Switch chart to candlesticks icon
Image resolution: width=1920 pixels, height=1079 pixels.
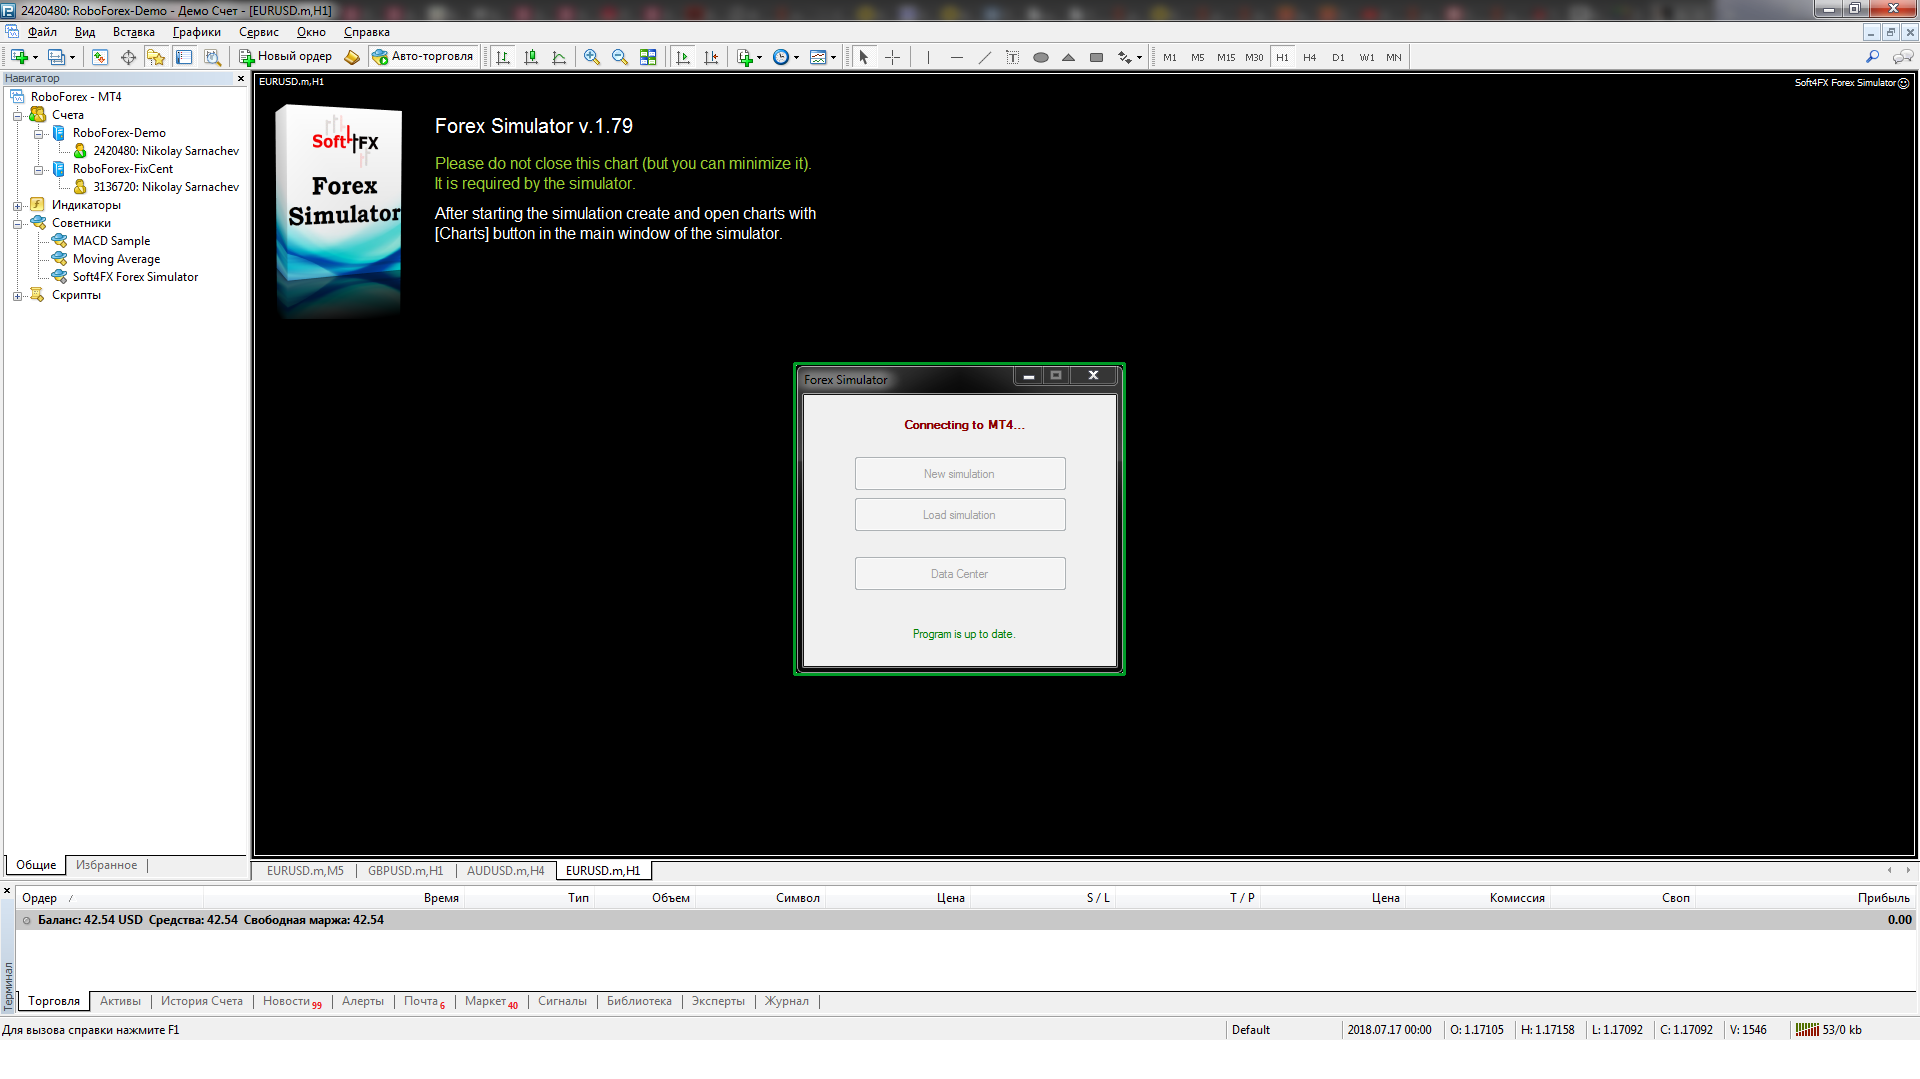(x=531, y=57)
